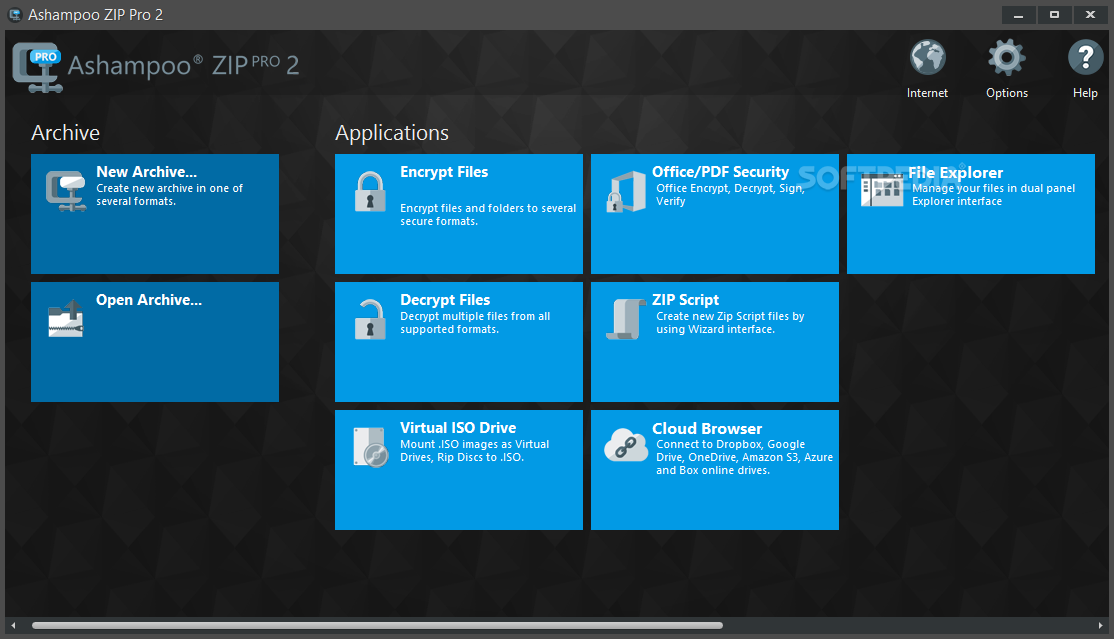Start the ZIP Script tile title
Screen dimensions: 1114x639
pos(686,300)
